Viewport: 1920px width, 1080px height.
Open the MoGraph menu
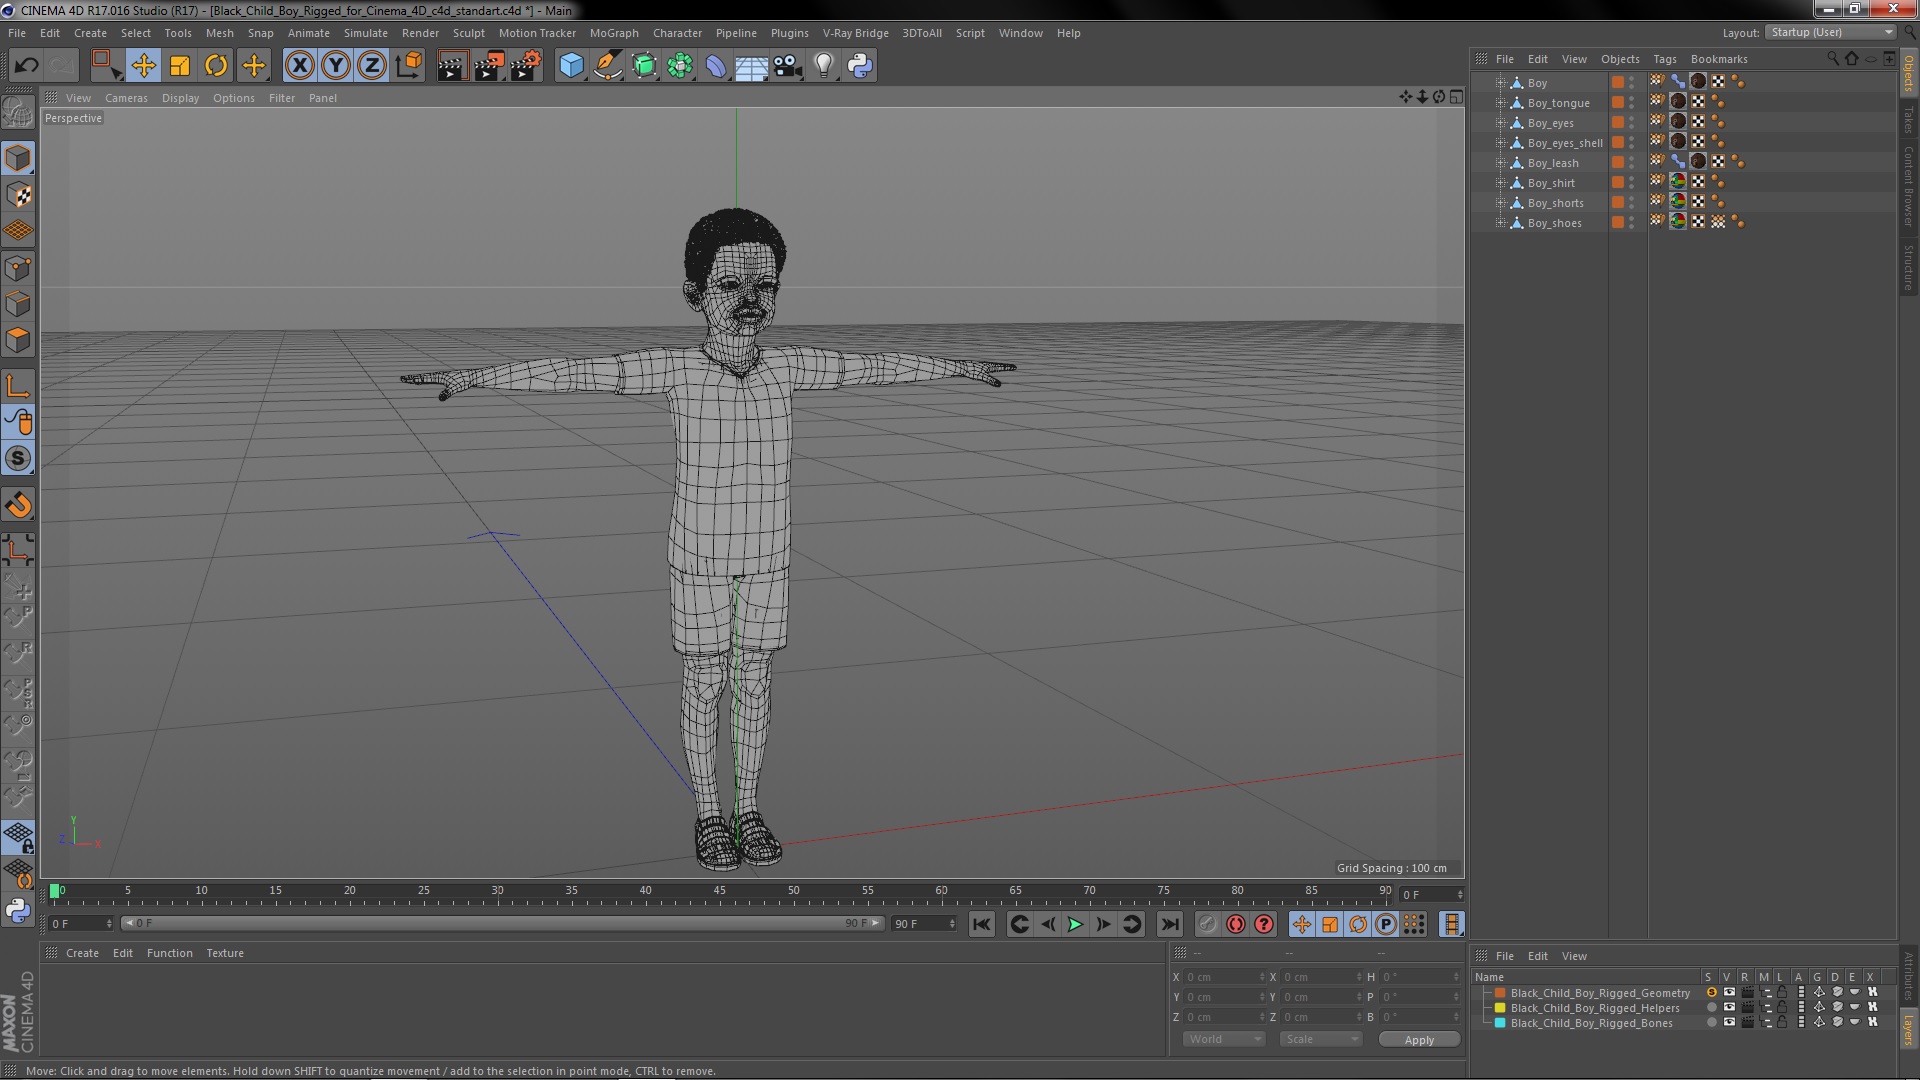(614, 33)
